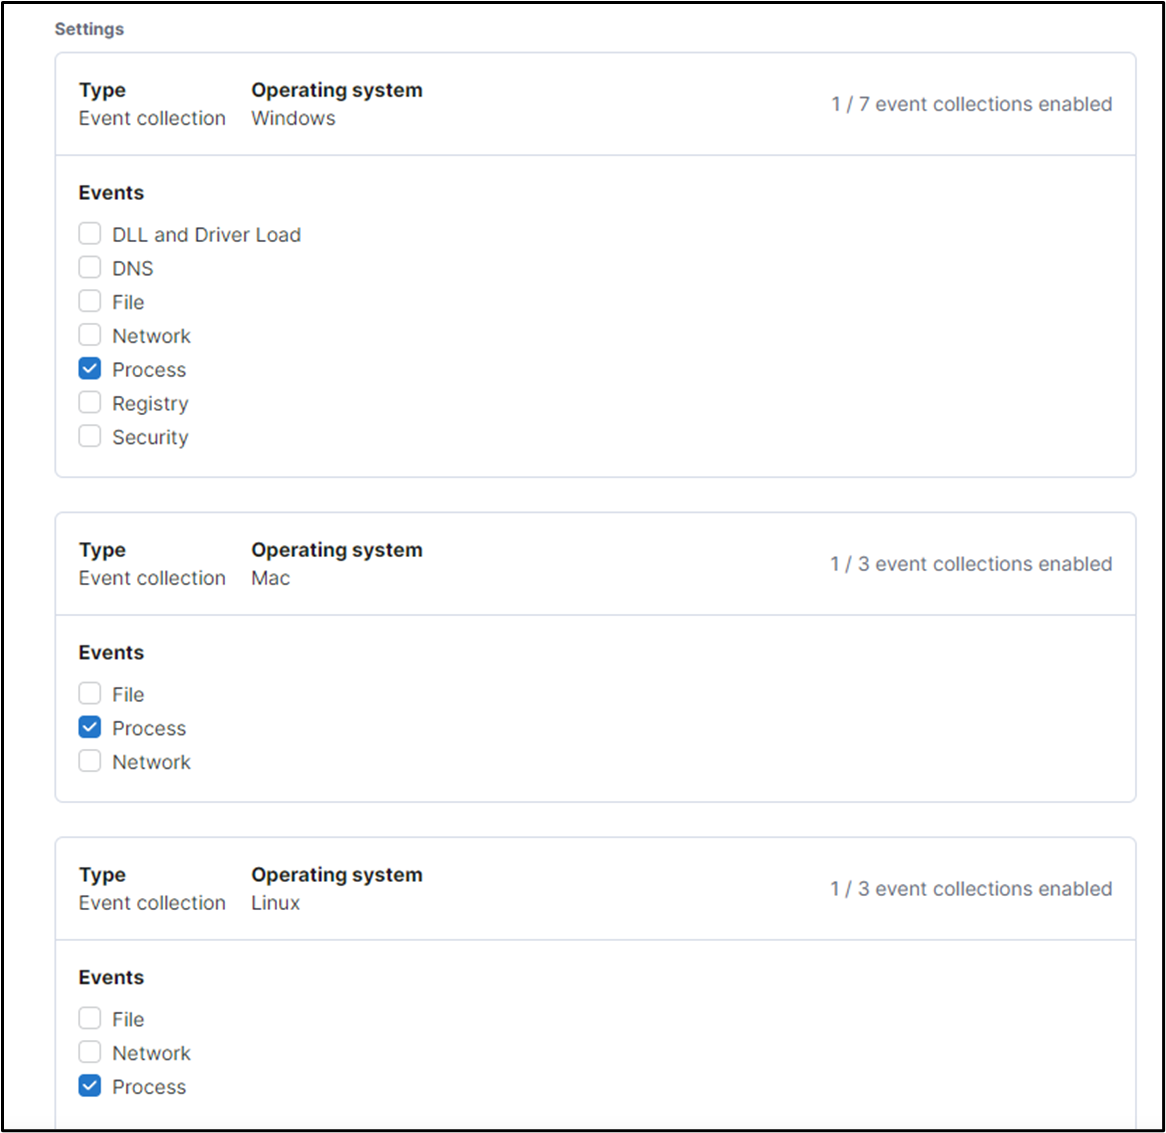Uncheck Process events for Linux
The width and height of the screenshot is (1166, 1133).
tap(89, 1085)
